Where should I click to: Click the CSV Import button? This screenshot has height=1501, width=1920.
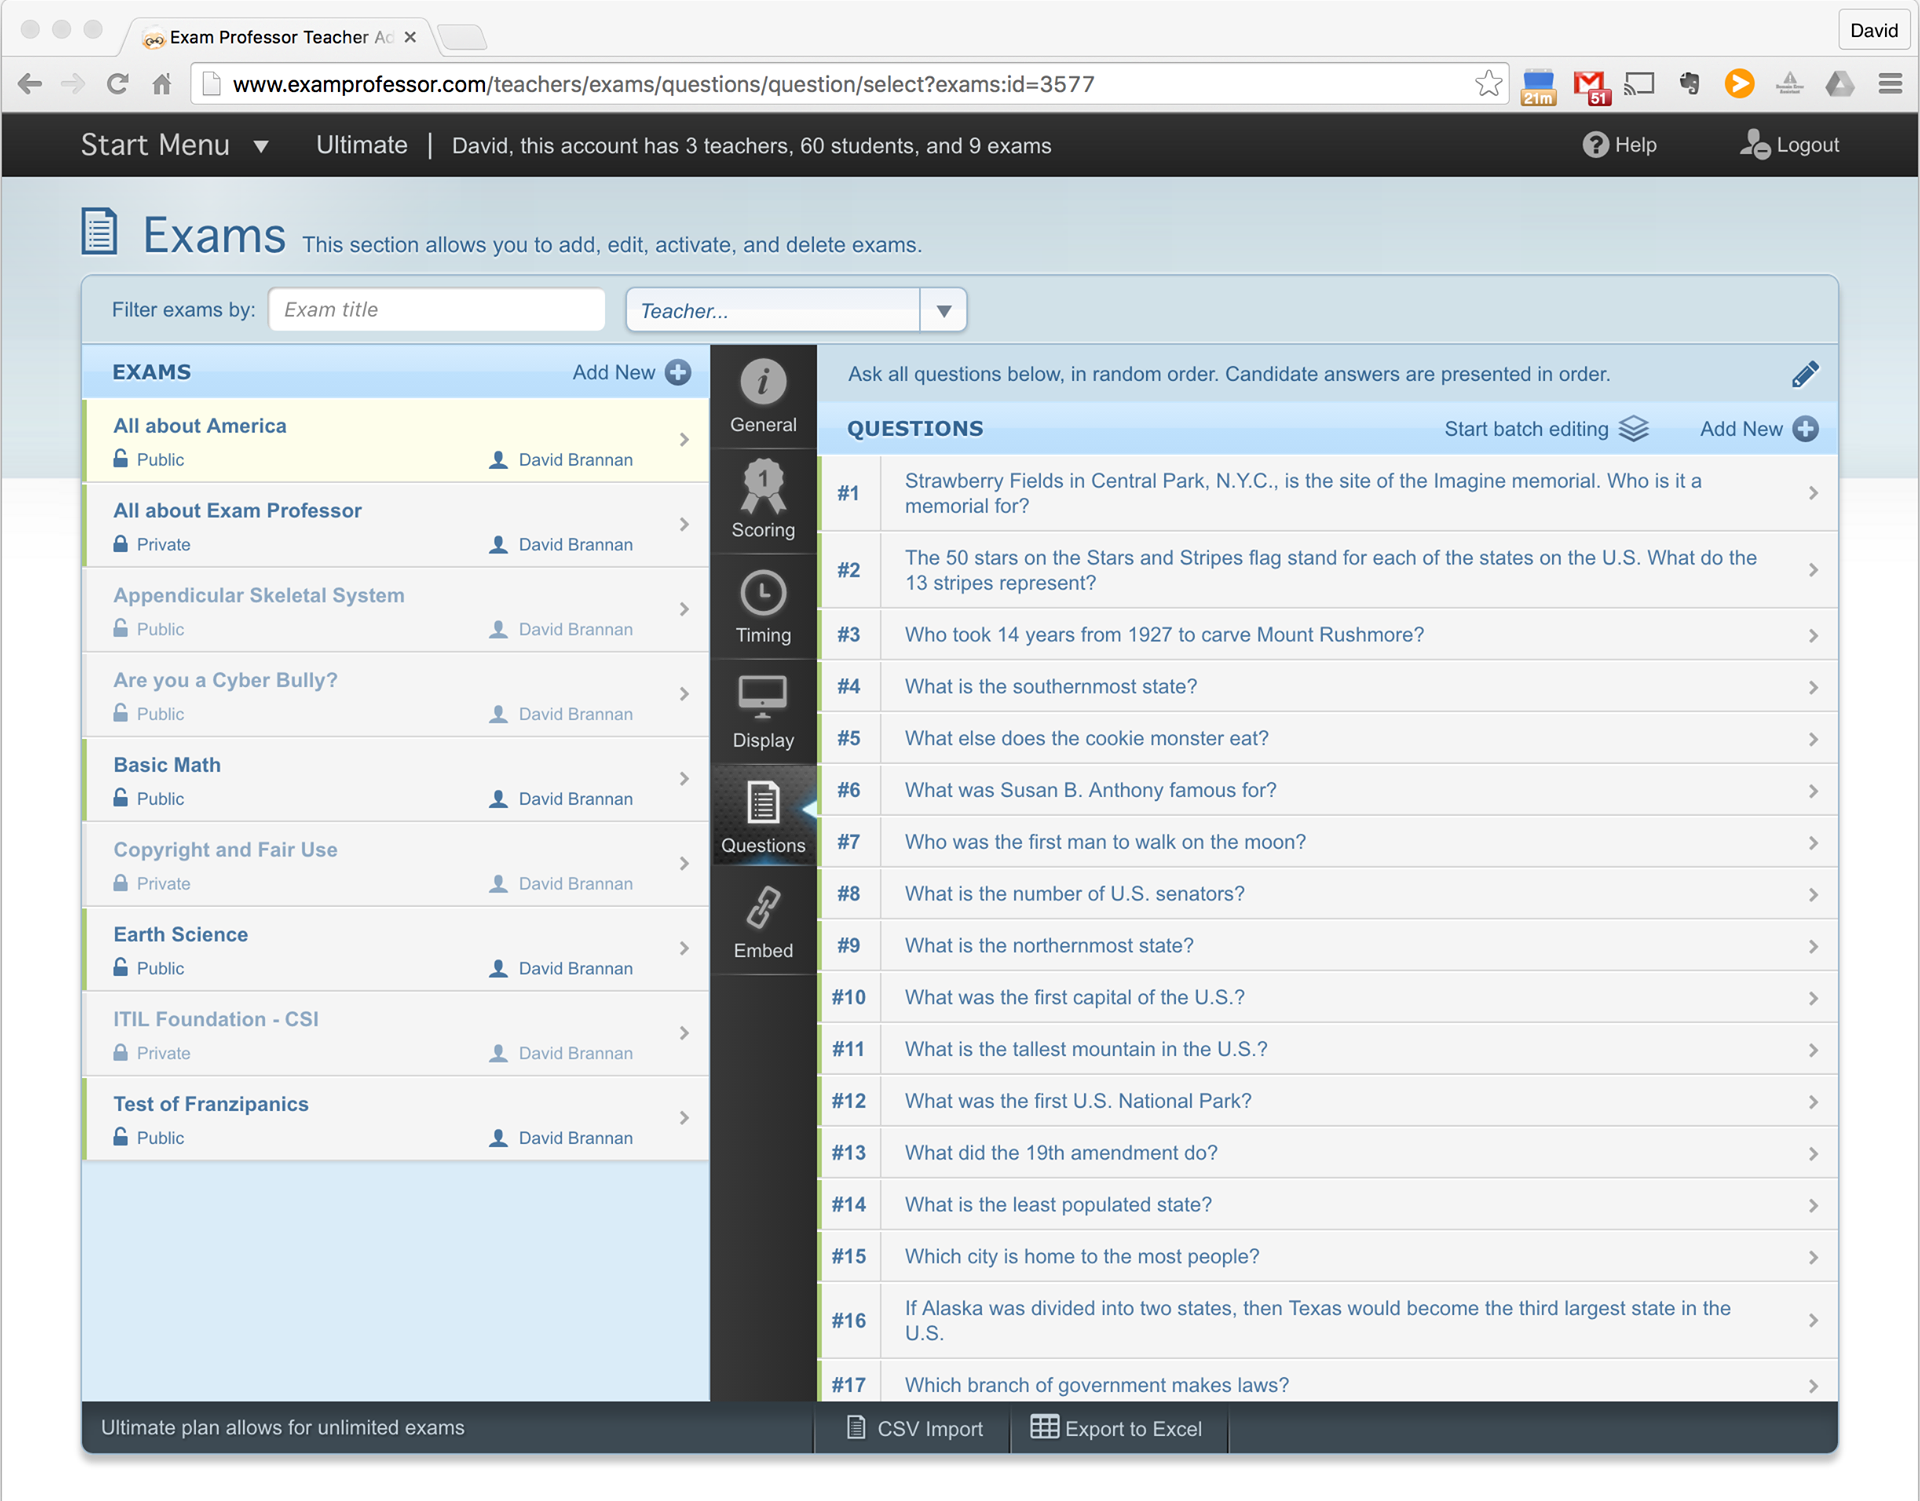(914, 1428)
